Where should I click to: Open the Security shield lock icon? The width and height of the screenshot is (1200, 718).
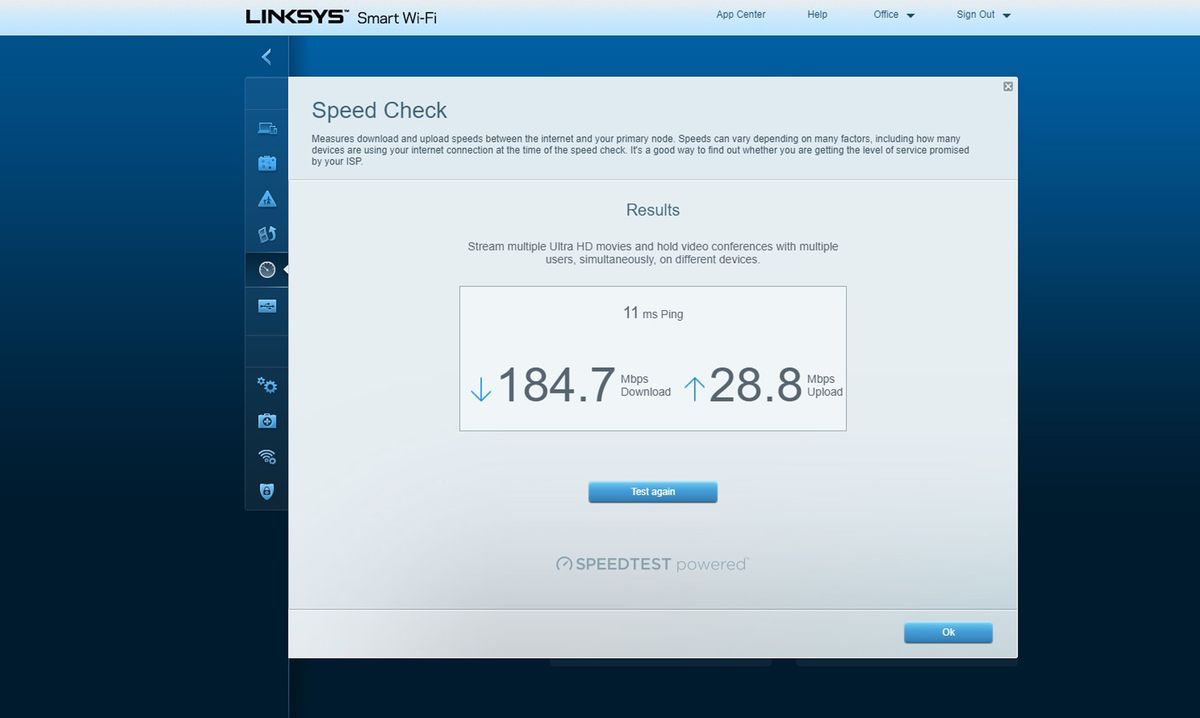coord(267,491)
